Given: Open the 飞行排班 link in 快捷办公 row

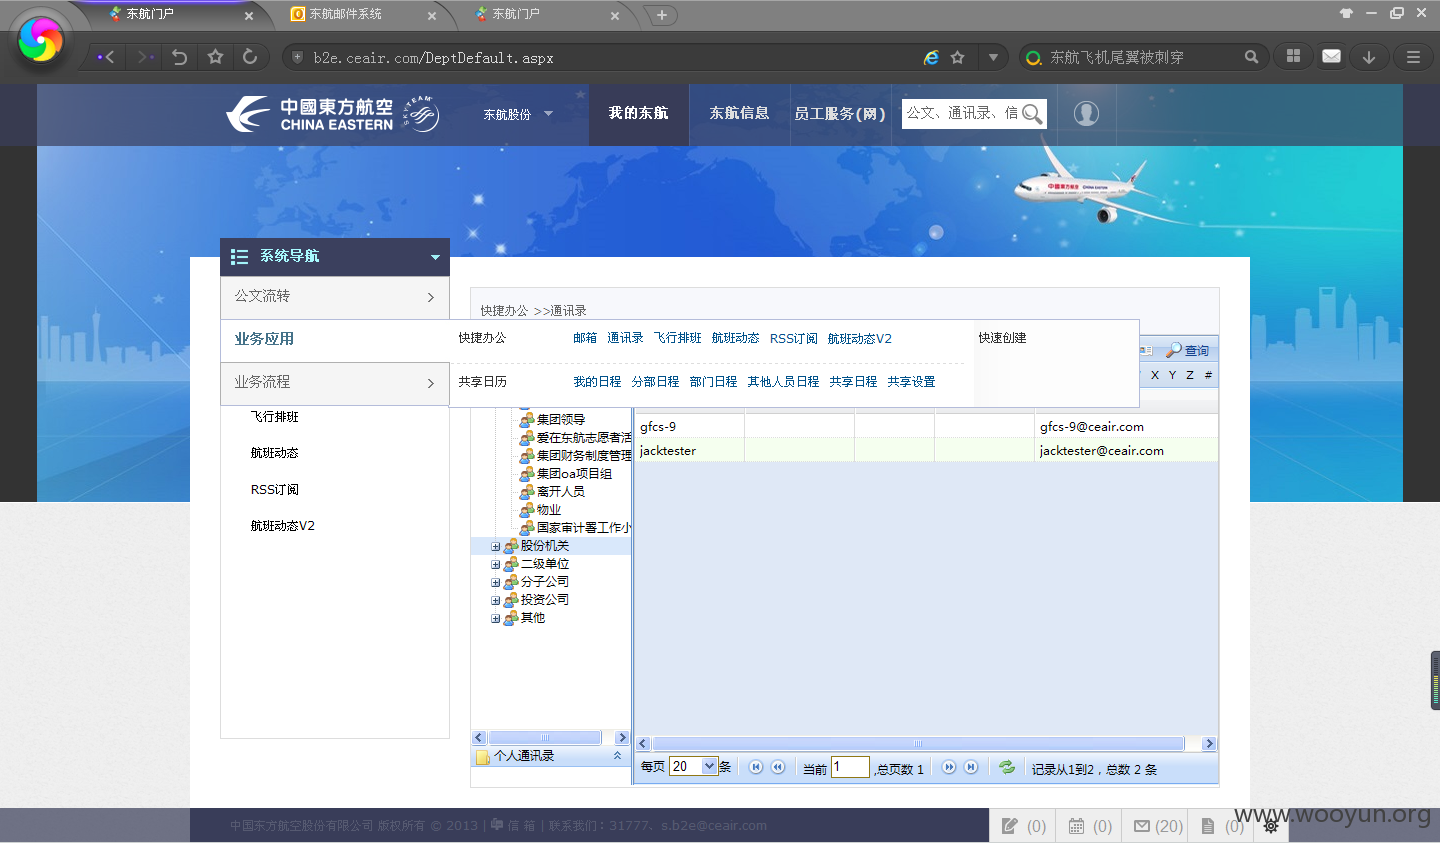Looking at the screenshot, I should click(x=678, y=338).
